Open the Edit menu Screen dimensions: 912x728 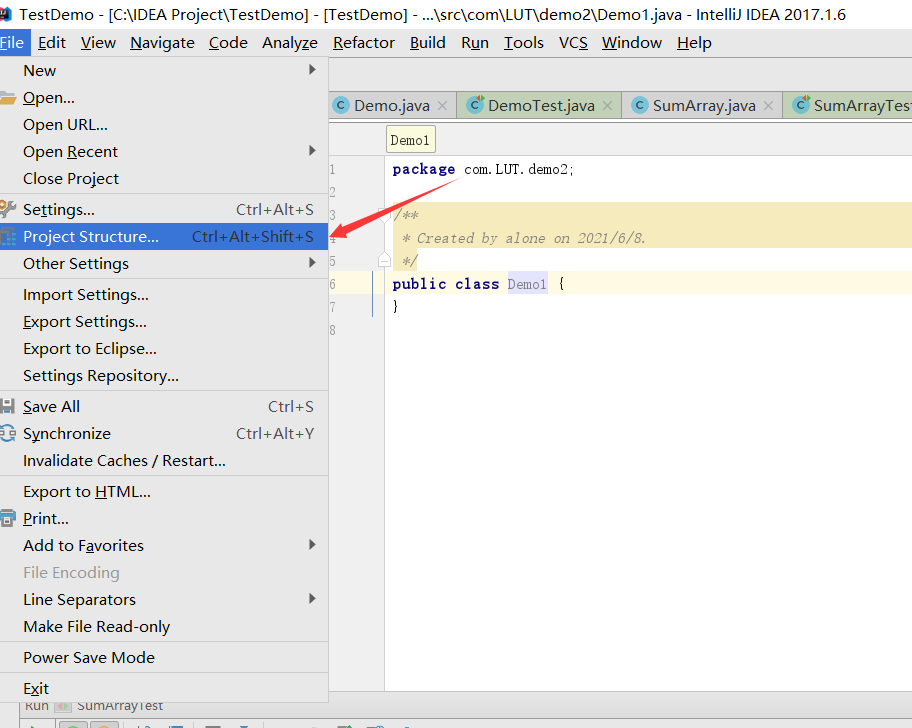(52, 43)
